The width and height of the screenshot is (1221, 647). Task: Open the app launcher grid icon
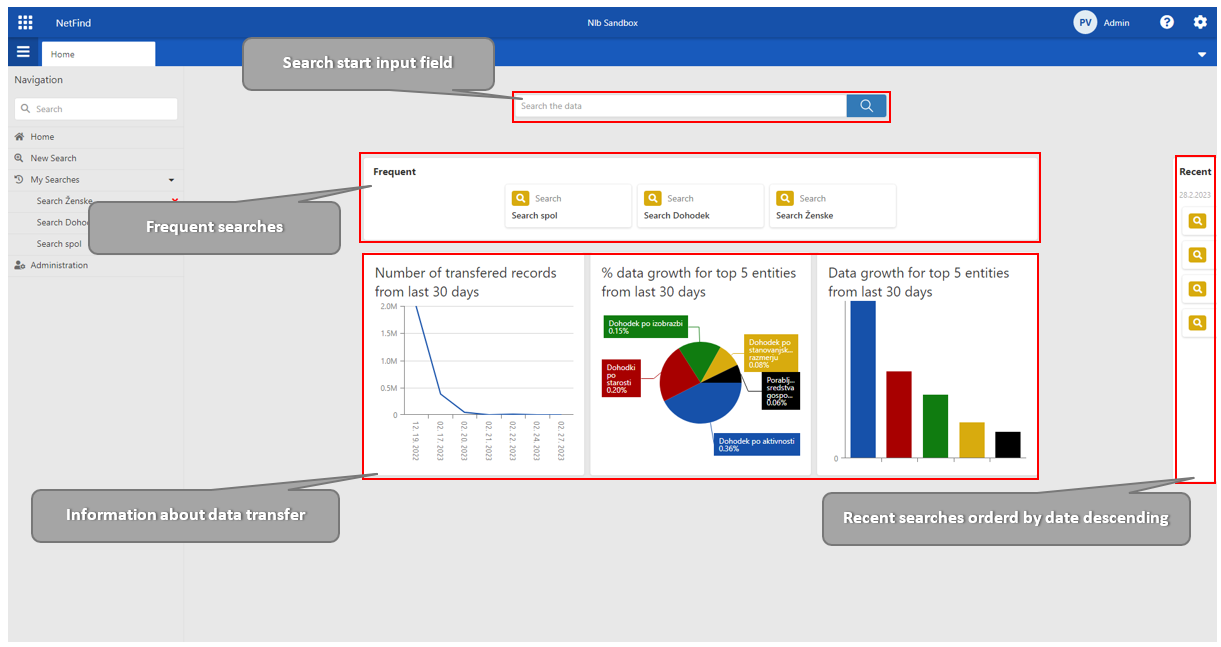[26, 22]
